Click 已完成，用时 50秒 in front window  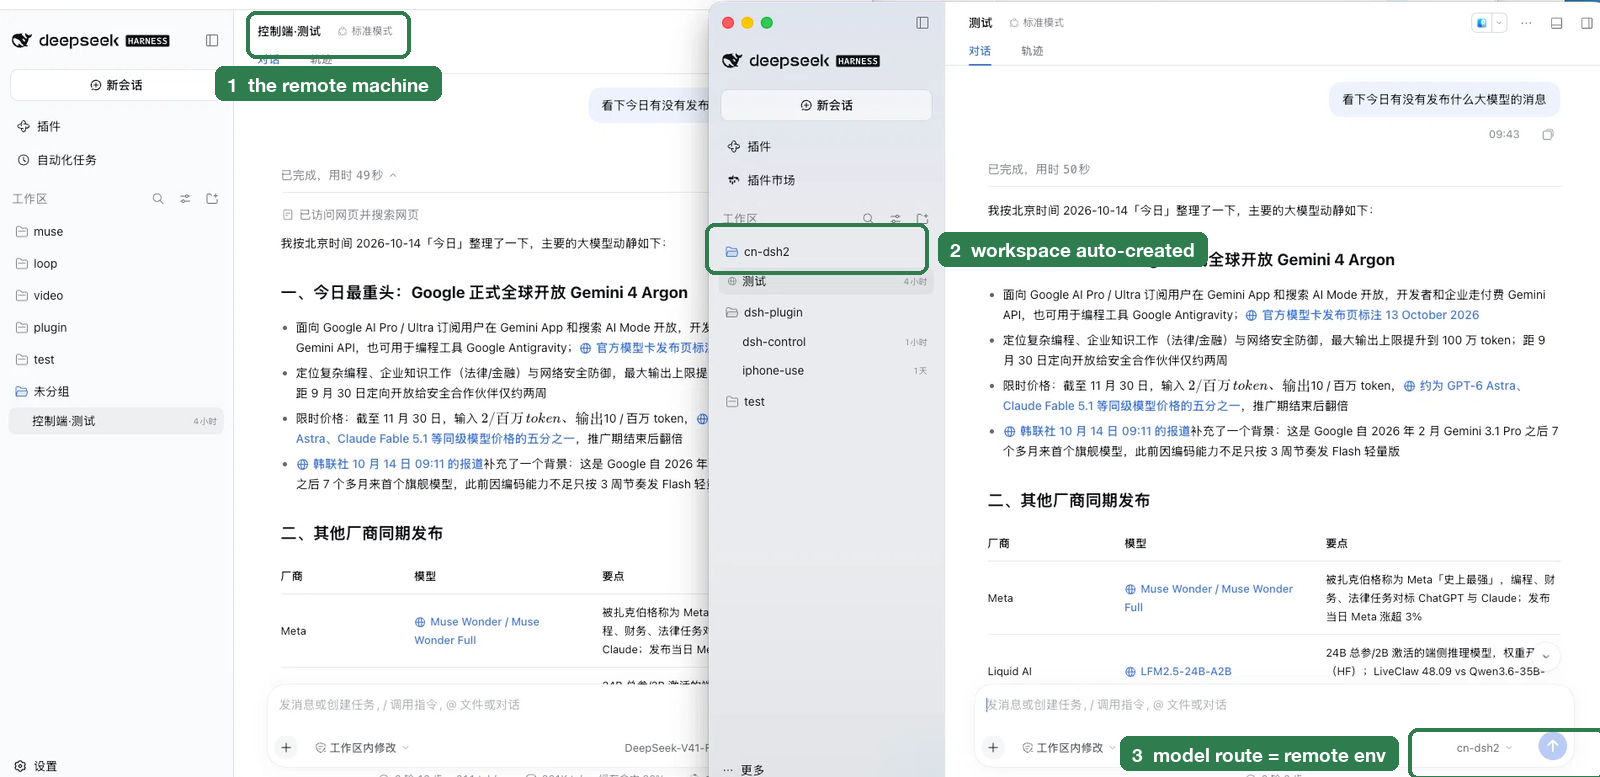point(1038,170)
